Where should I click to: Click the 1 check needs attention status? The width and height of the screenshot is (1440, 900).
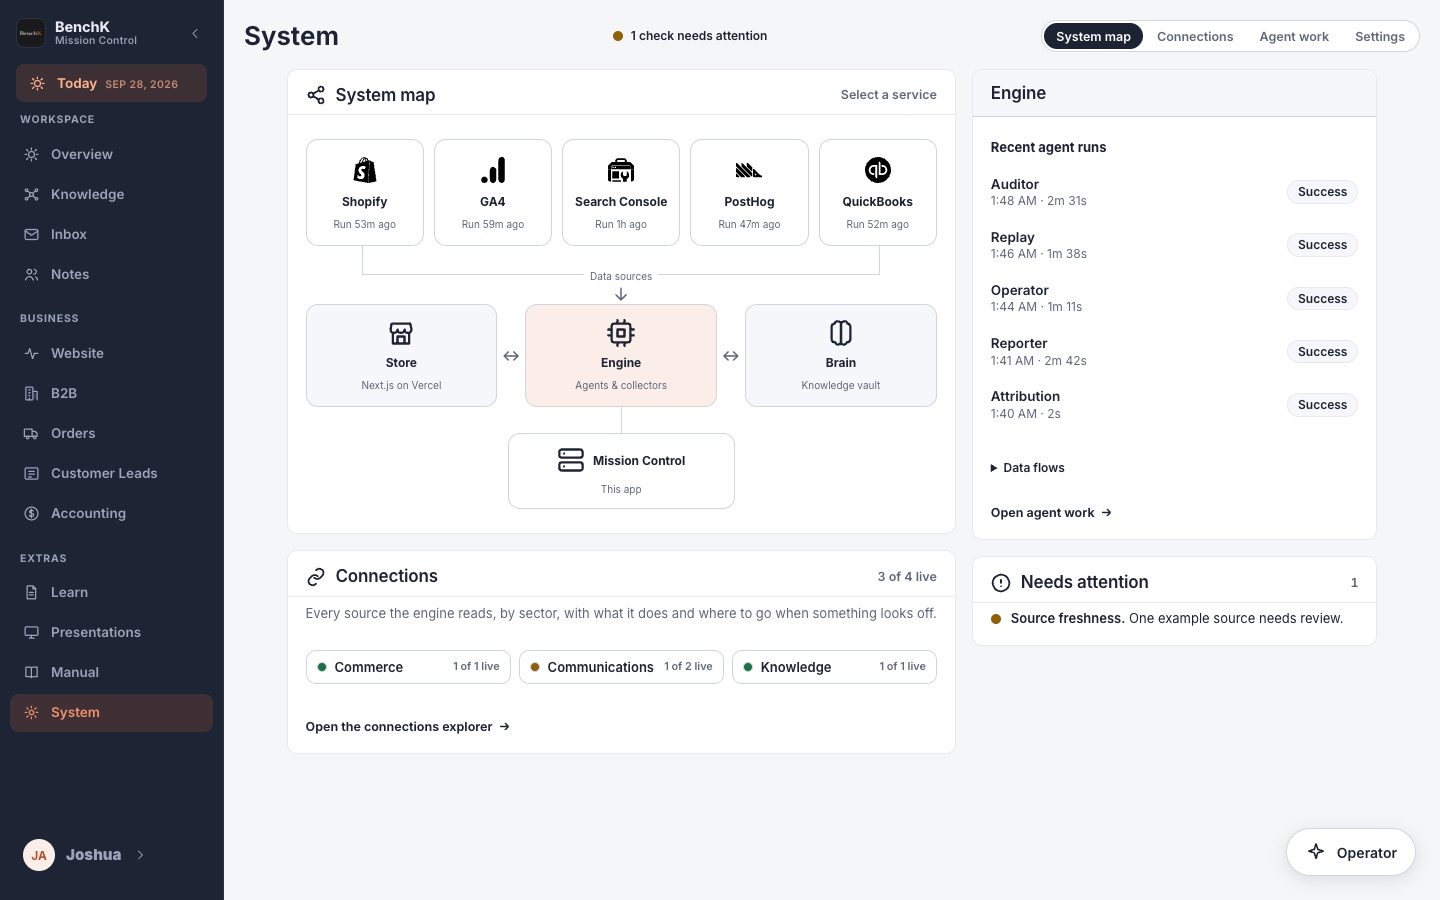[x=690, y=36]
